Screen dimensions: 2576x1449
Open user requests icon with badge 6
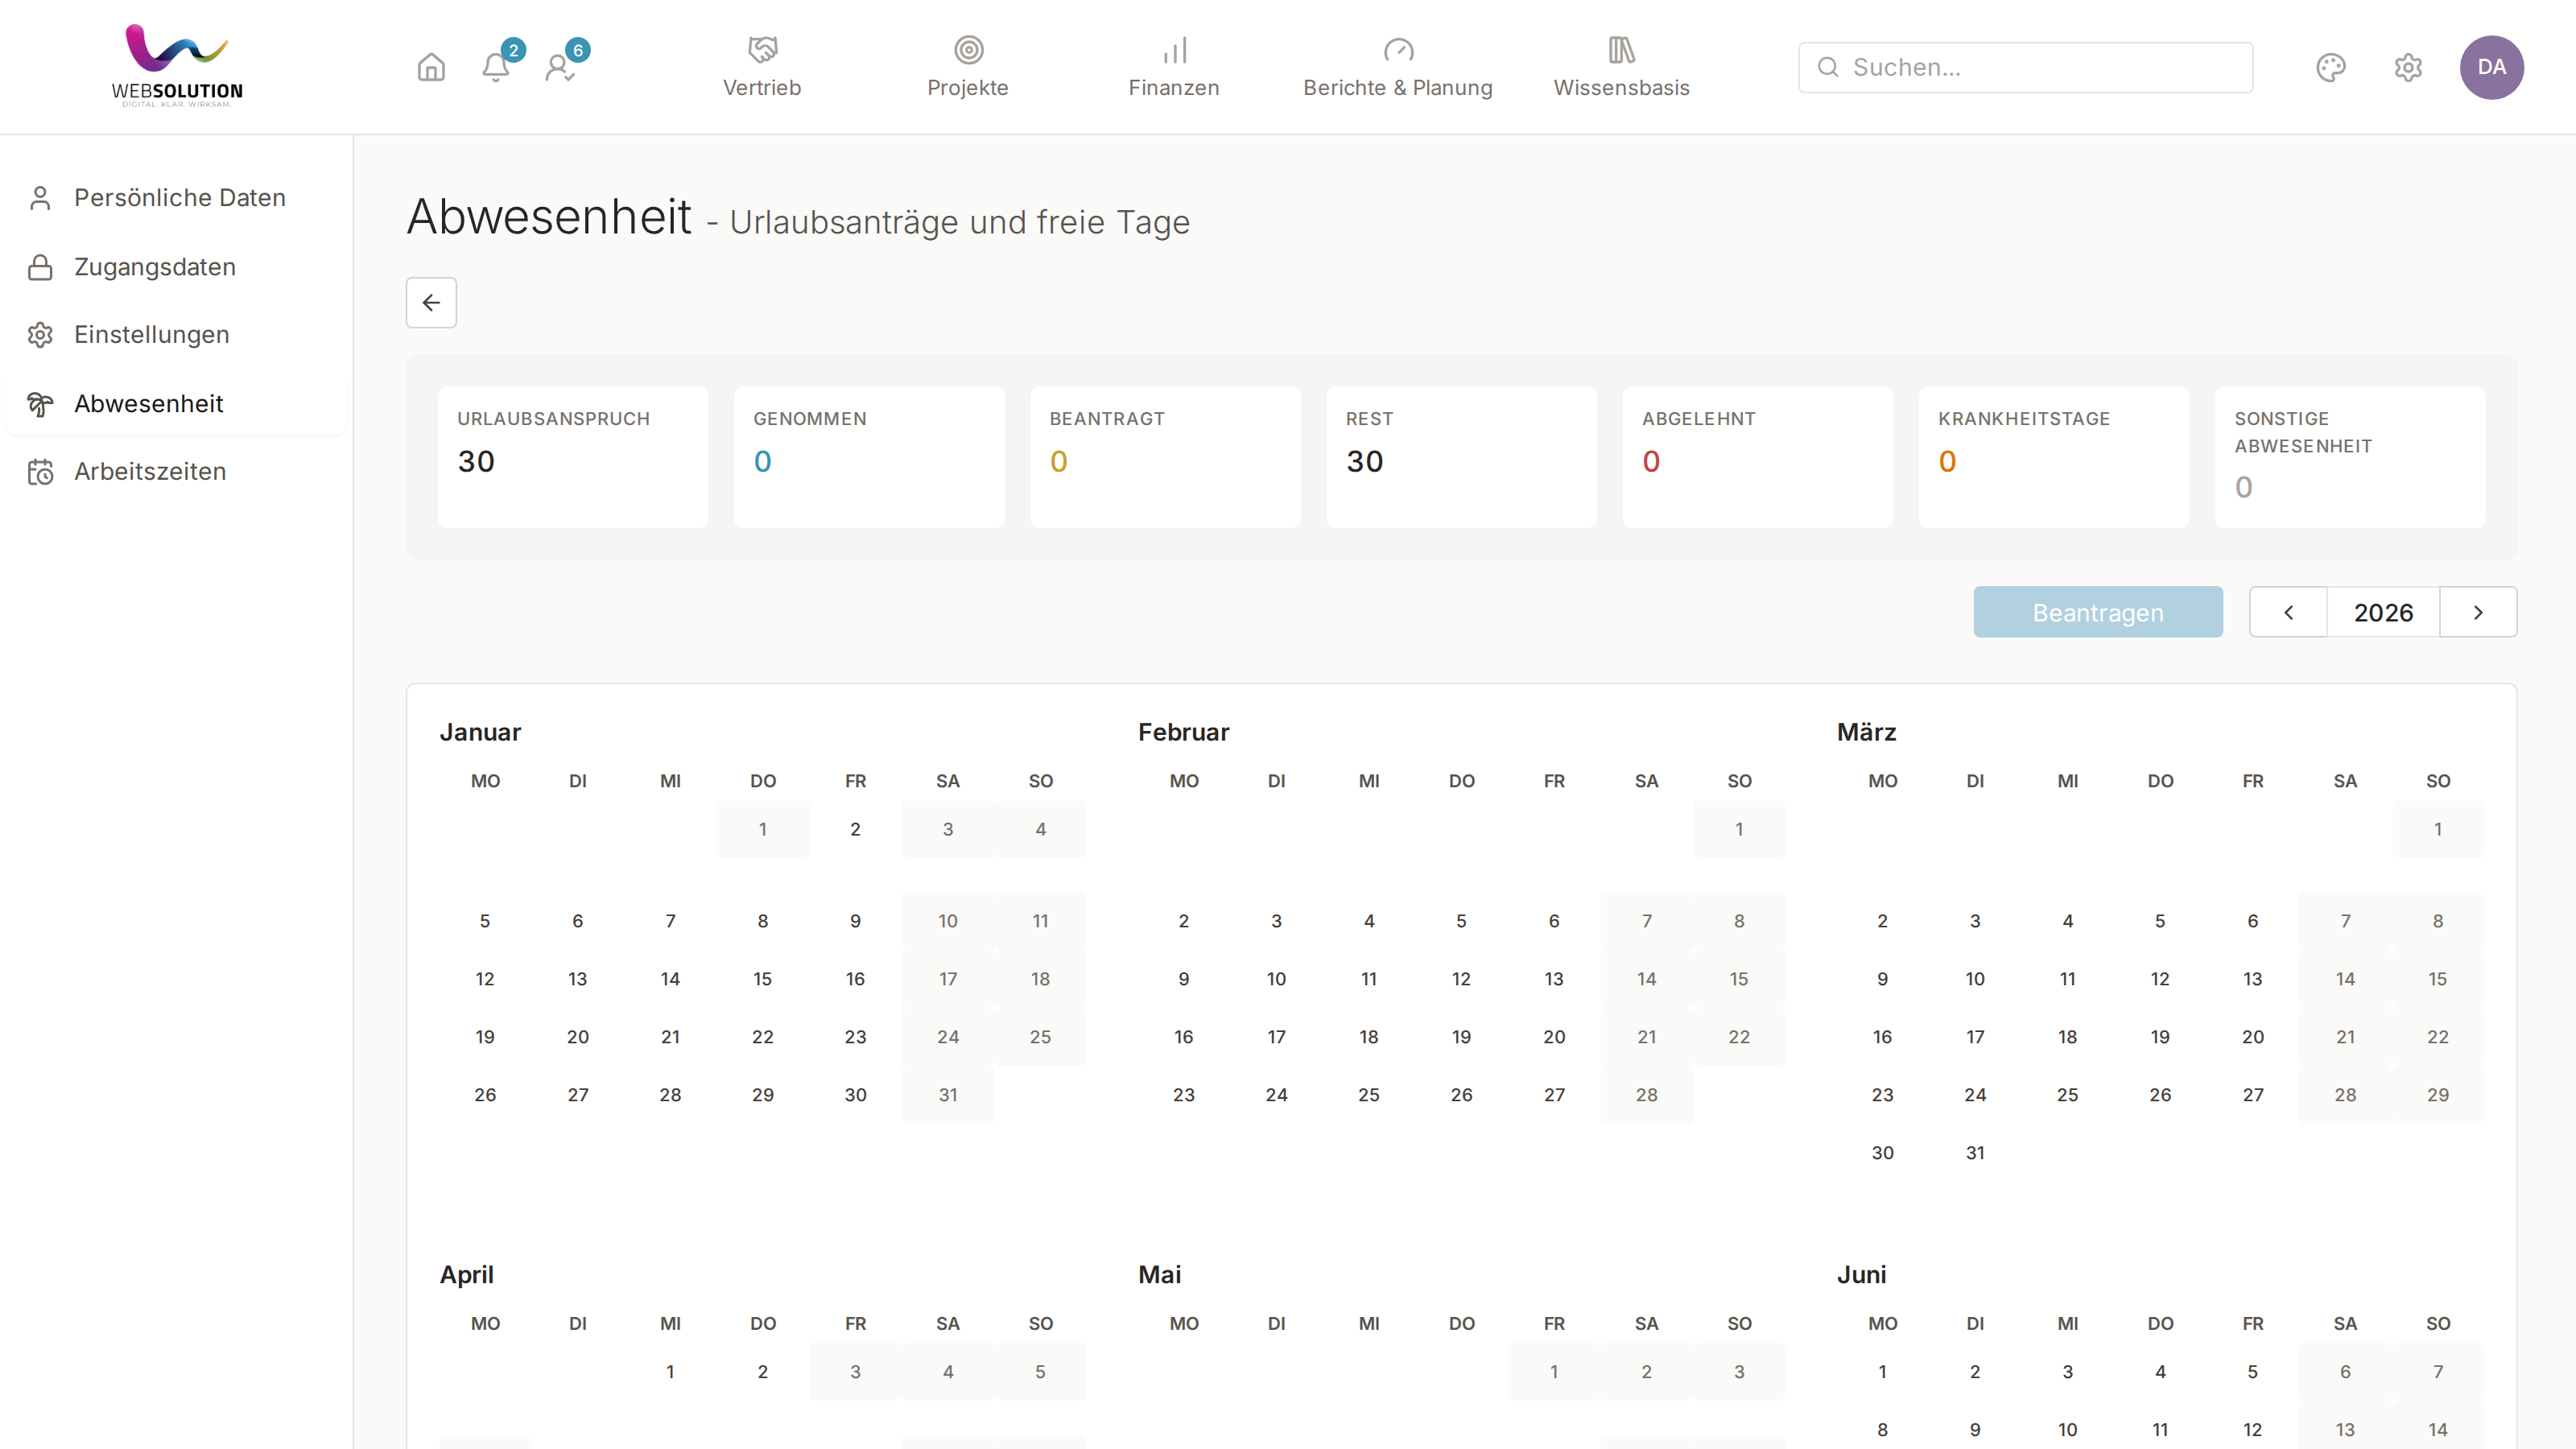[560, 67]
